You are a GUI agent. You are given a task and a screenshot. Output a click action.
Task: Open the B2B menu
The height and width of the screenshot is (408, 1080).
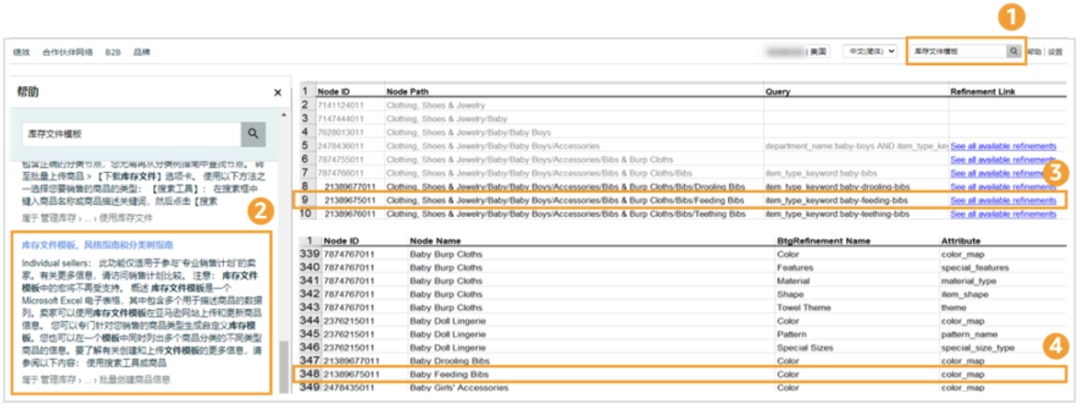pos(112,52)
